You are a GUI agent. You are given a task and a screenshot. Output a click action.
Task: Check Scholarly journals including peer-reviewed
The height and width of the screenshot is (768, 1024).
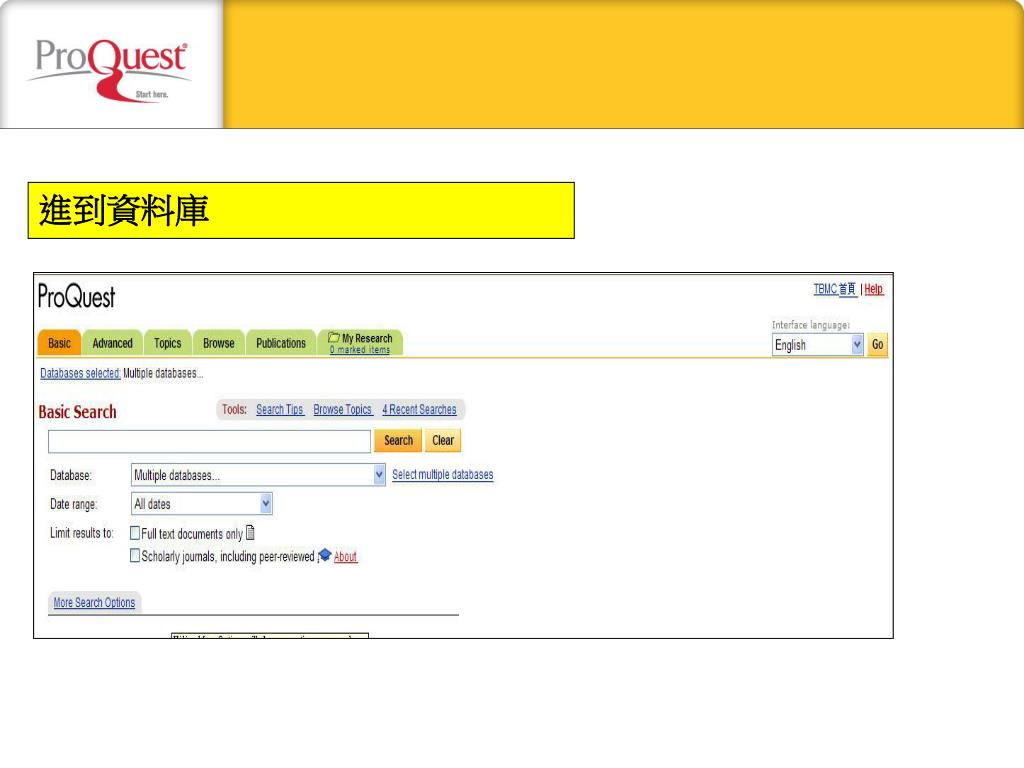click(x=135, y=556)
